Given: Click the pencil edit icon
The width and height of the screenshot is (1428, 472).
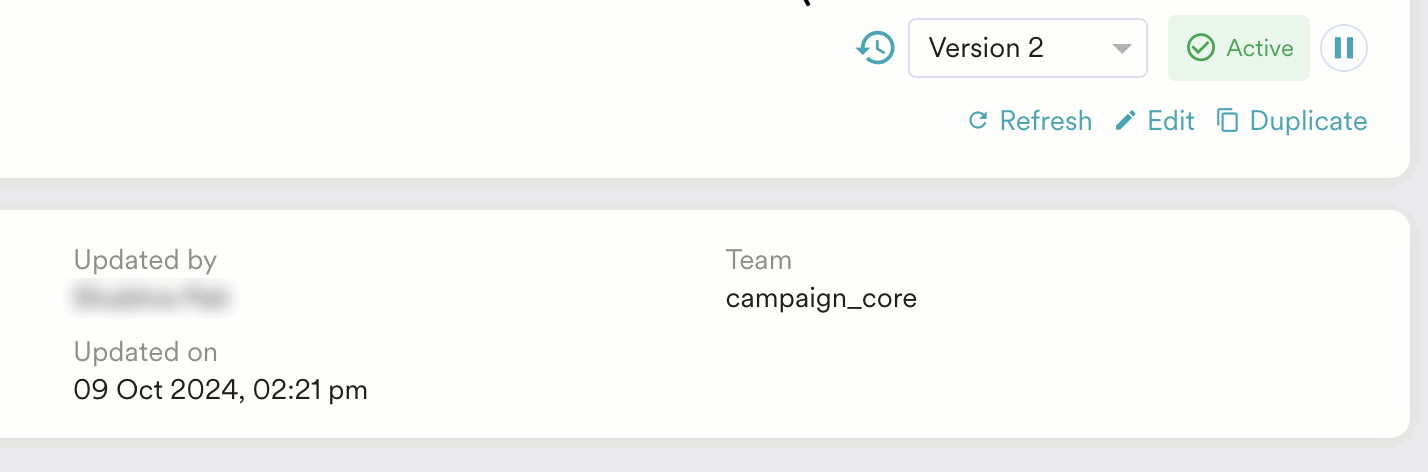Looking at the screenshot, I should [x=1126, y=121].
